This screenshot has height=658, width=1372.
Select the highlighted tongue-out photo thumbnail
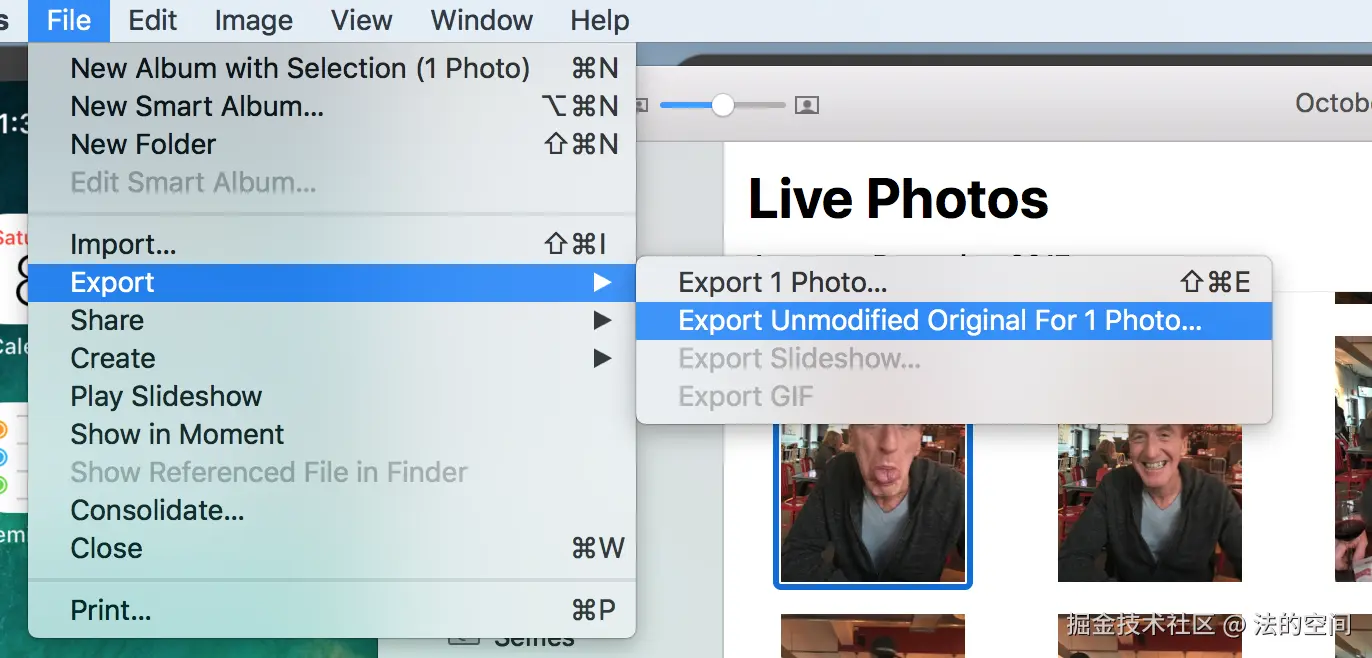tap(873, 503)
